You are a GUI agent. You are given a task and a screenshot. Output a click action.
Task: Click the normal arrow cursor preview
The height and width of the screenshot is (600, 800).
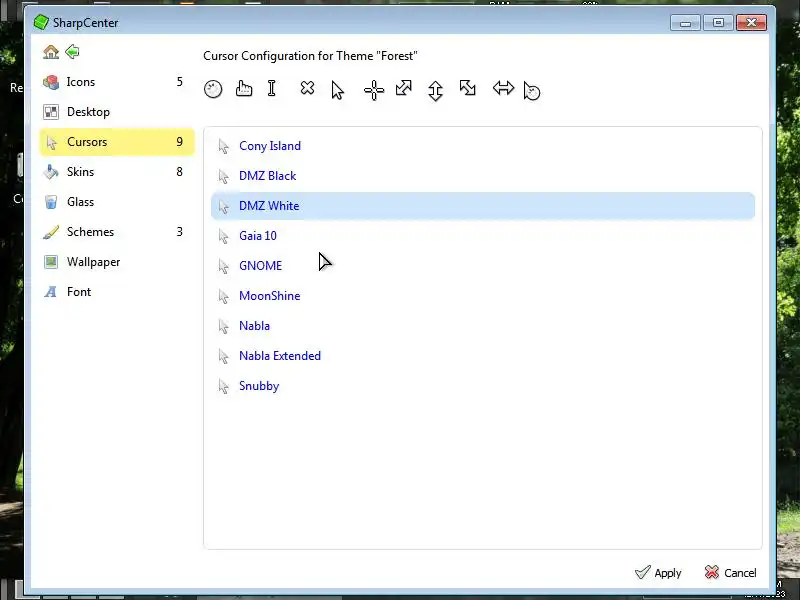click(x=337, y=90)
